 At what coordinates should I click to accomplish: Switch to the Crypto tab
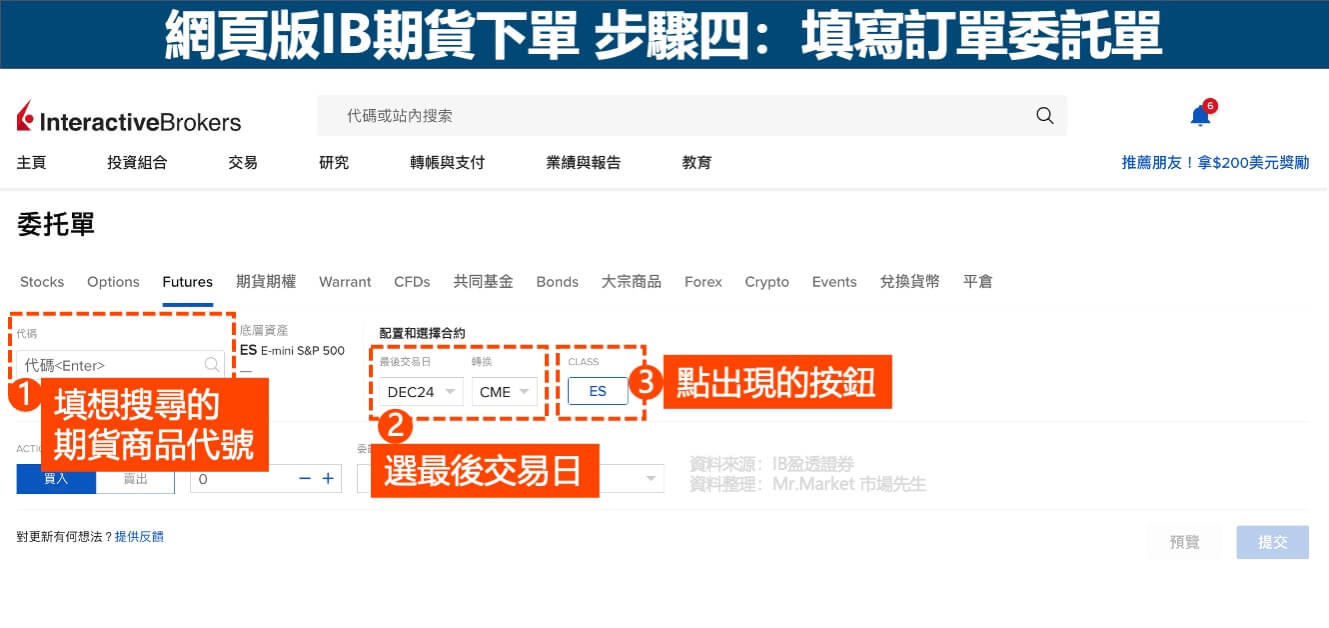click(767, 282)
